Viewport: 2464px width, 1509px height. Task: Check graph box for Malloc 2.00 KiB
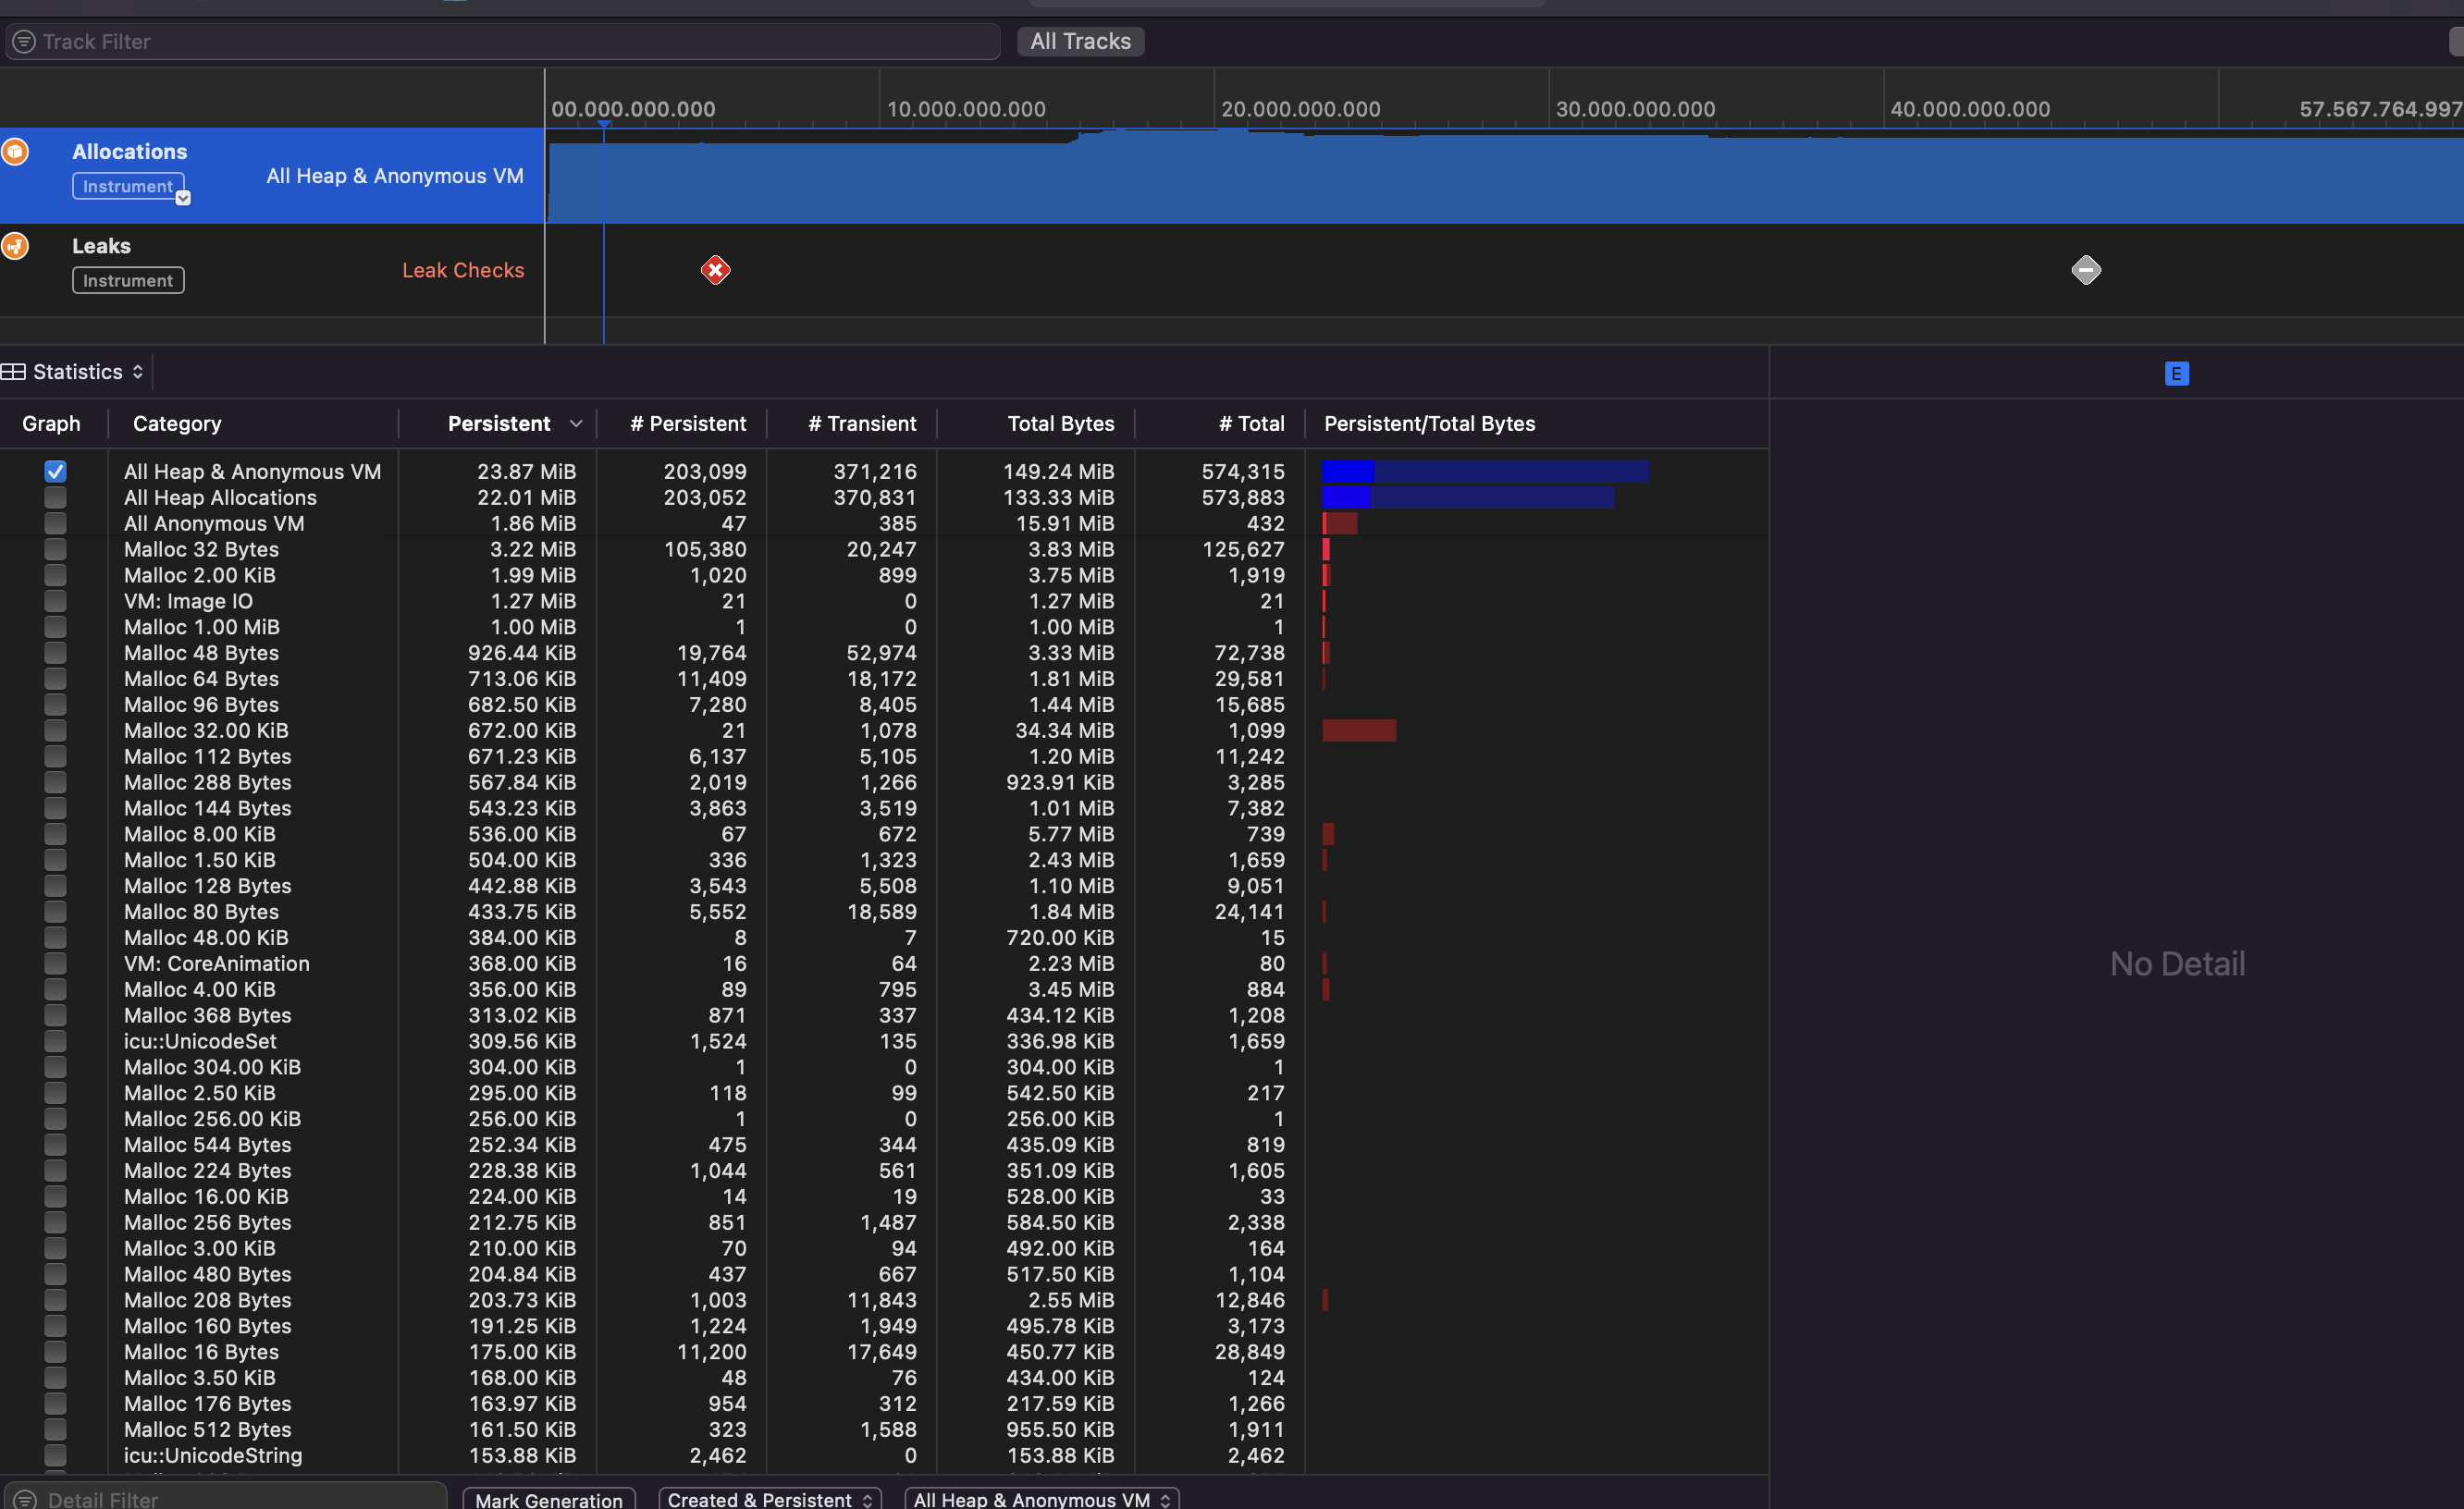(55, 575)
